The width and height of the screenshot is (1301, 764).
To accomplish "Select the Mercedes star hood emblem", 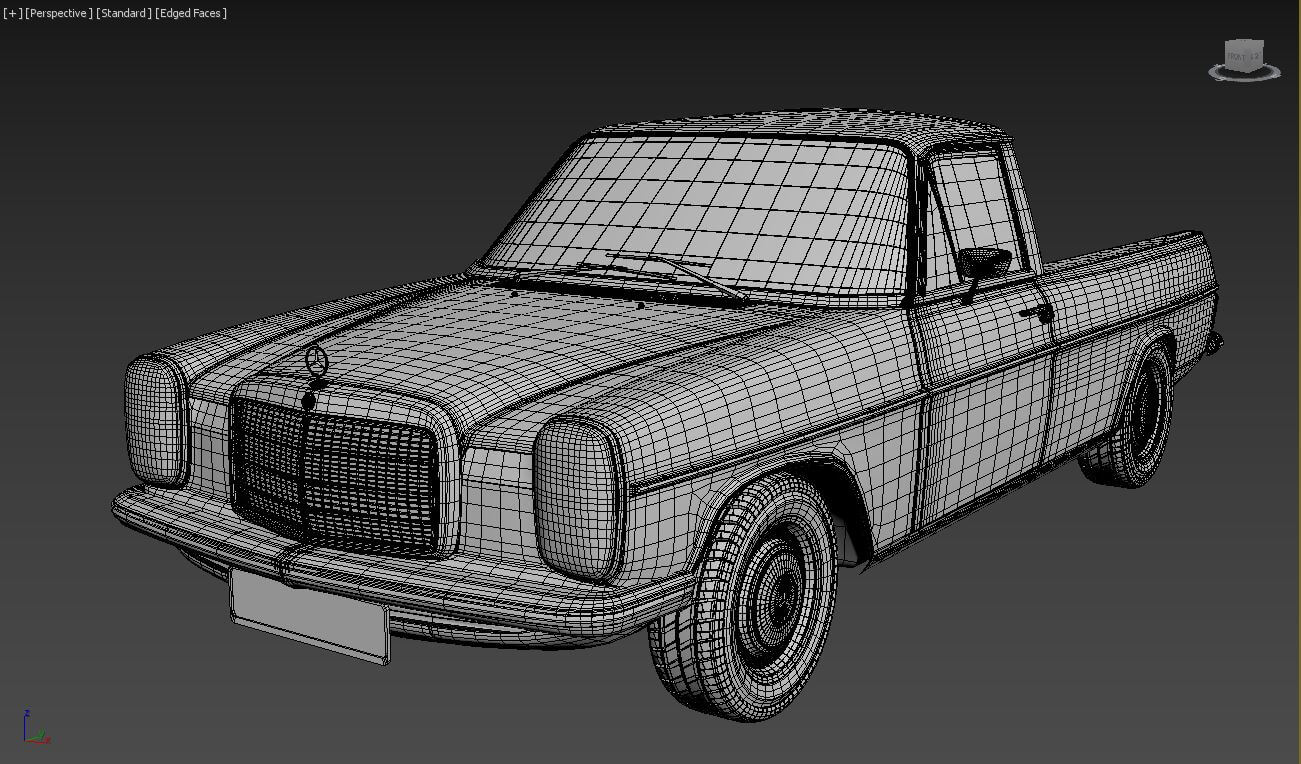I will [x=316, y=363].
